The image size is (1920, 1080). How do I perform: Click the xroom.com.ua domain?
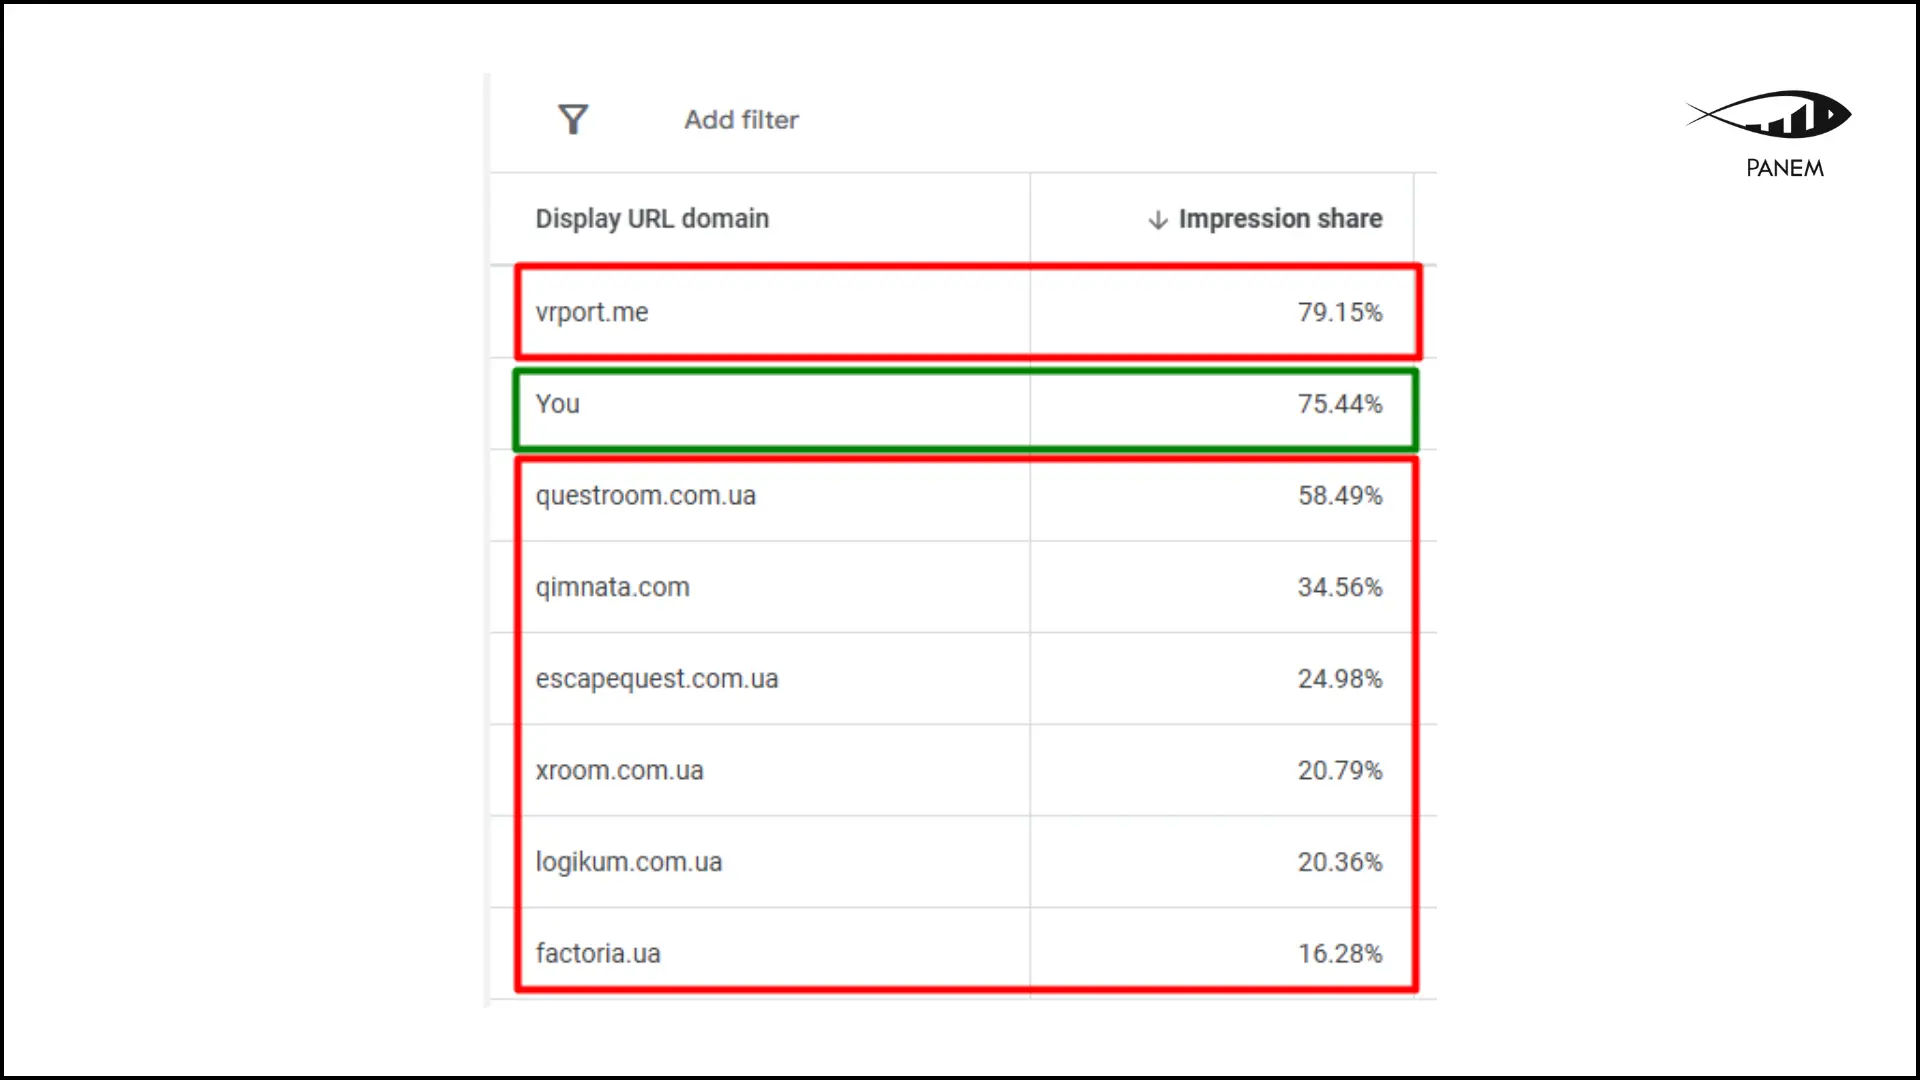[620, 771]
